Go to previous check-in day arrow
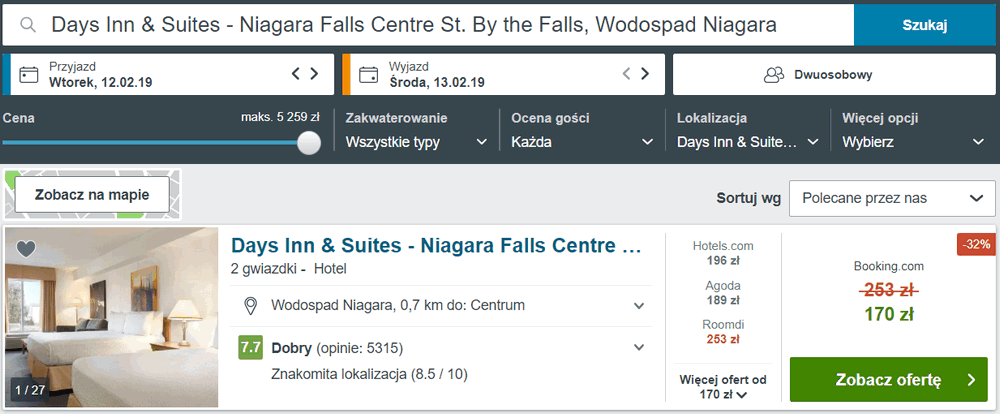 [x=296, y=74]
